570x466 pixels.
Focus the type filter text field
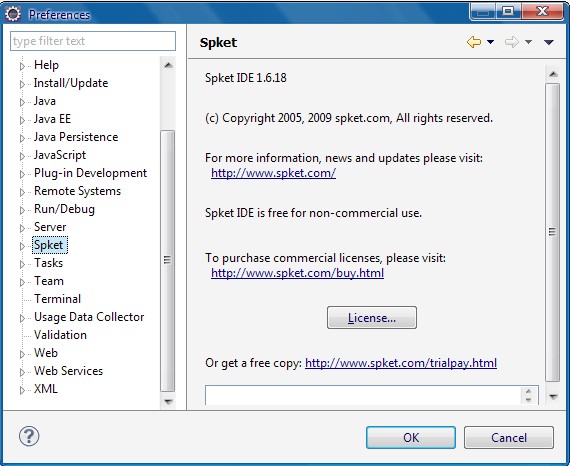[93, 41]
